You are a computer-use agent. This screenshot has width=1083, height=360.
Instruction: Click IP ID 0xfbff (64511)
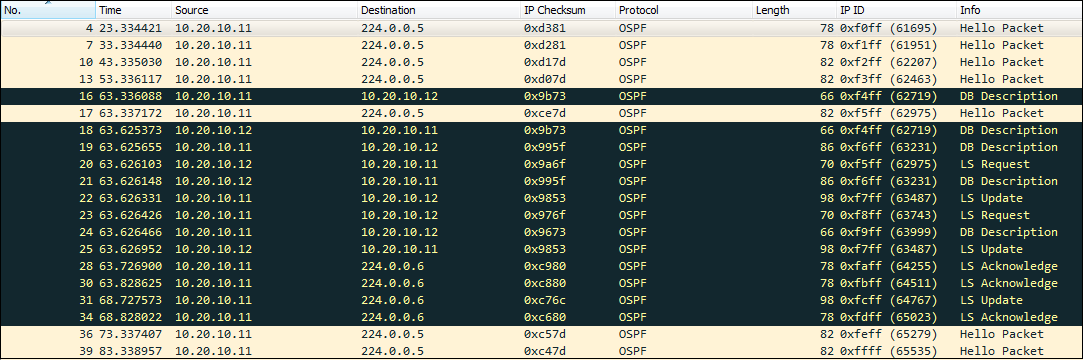coord(888,283)
